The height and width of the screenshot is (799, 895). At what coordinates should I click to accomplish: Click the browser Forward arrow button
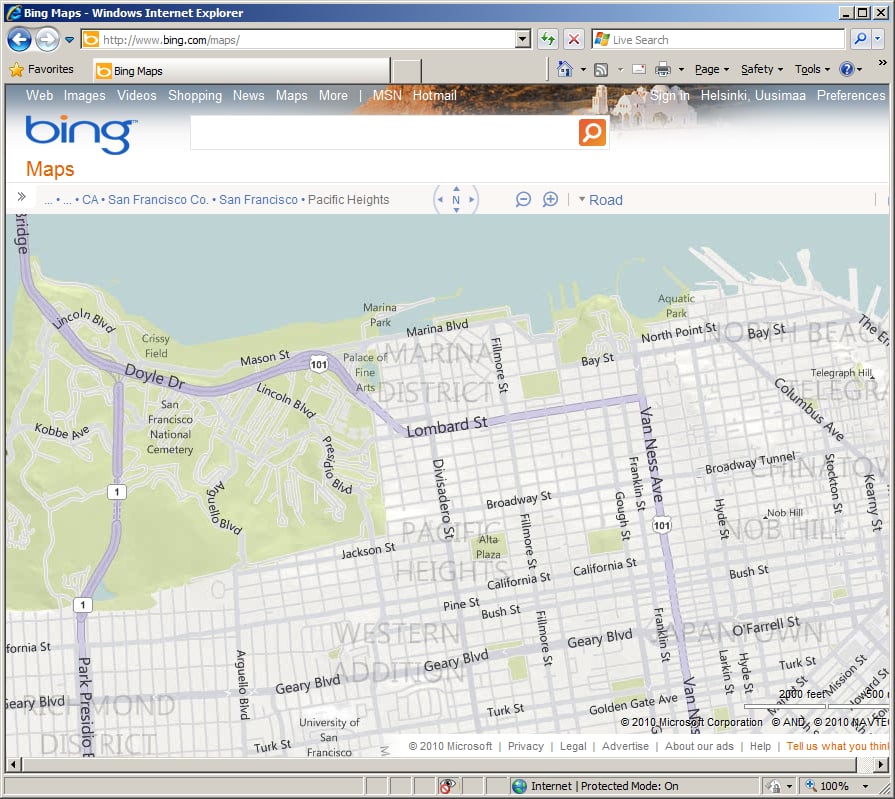point(47,39)
